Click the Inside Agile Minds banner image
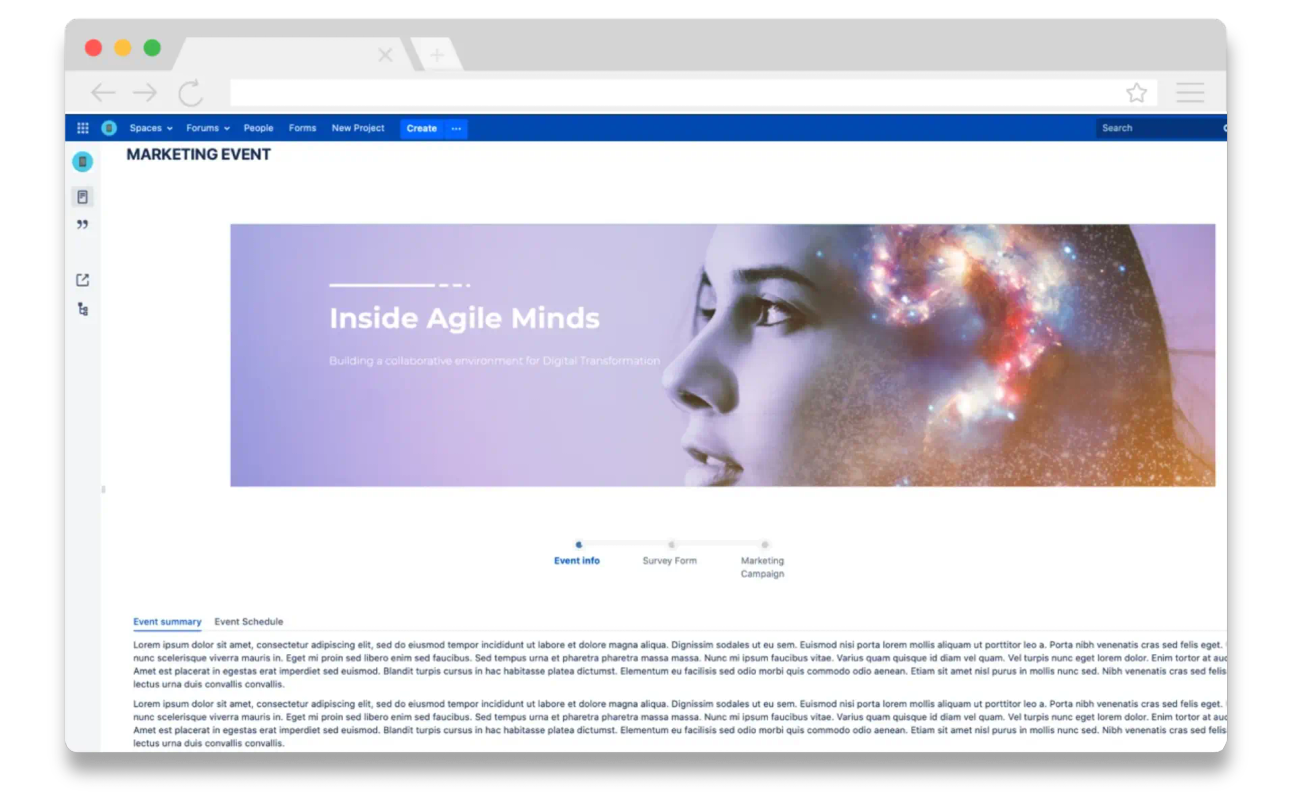 point(723,355)
